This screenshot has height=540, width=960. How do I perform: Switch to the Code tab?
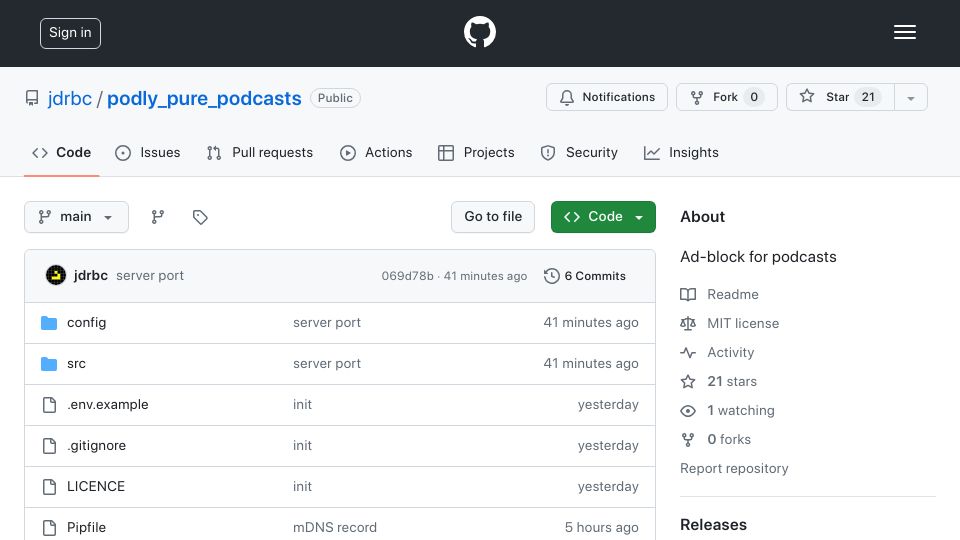click(61, 152)
